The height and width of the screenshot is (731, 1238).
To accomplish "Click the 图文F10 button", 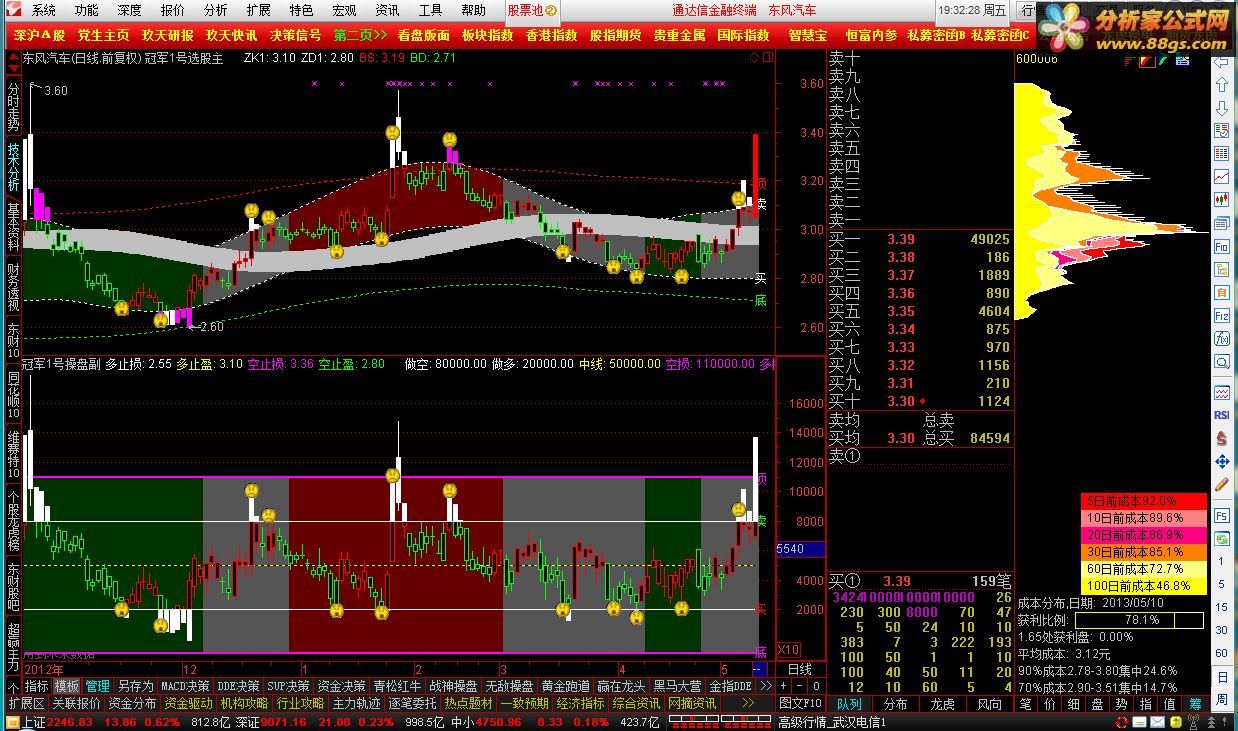I will click(801, 703).
